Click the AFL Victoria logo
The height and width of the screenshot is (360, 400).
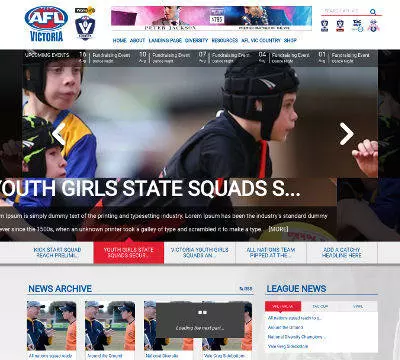click(x=46, y=24)
